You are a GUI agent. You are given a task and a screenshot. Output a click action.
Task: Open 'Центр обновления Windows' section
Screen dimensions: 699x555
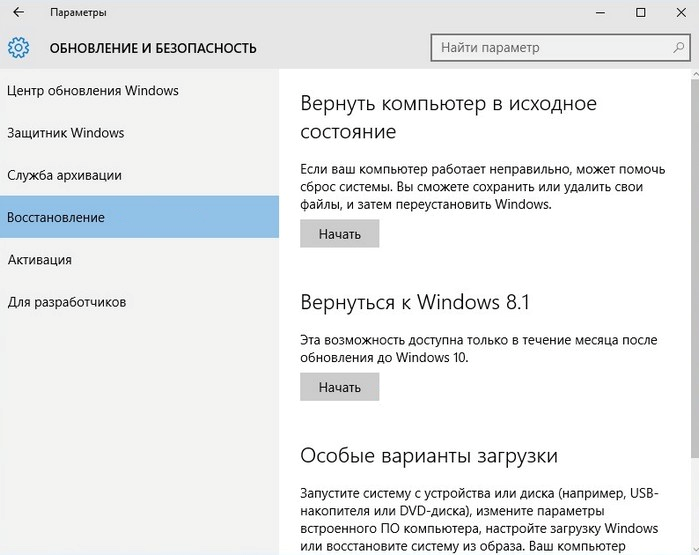pos(93,91)
